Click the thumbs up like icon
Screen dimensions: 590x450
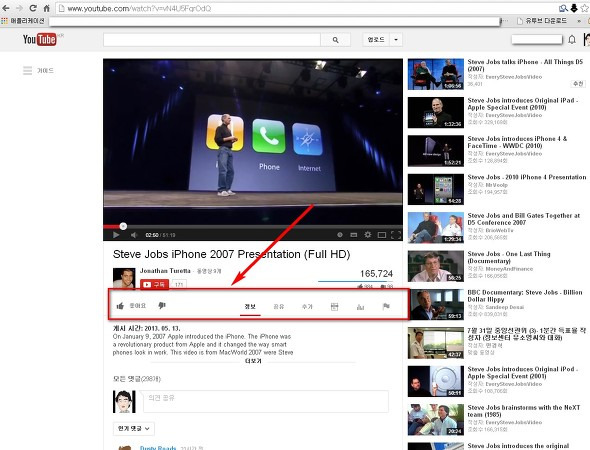(120, 306)
